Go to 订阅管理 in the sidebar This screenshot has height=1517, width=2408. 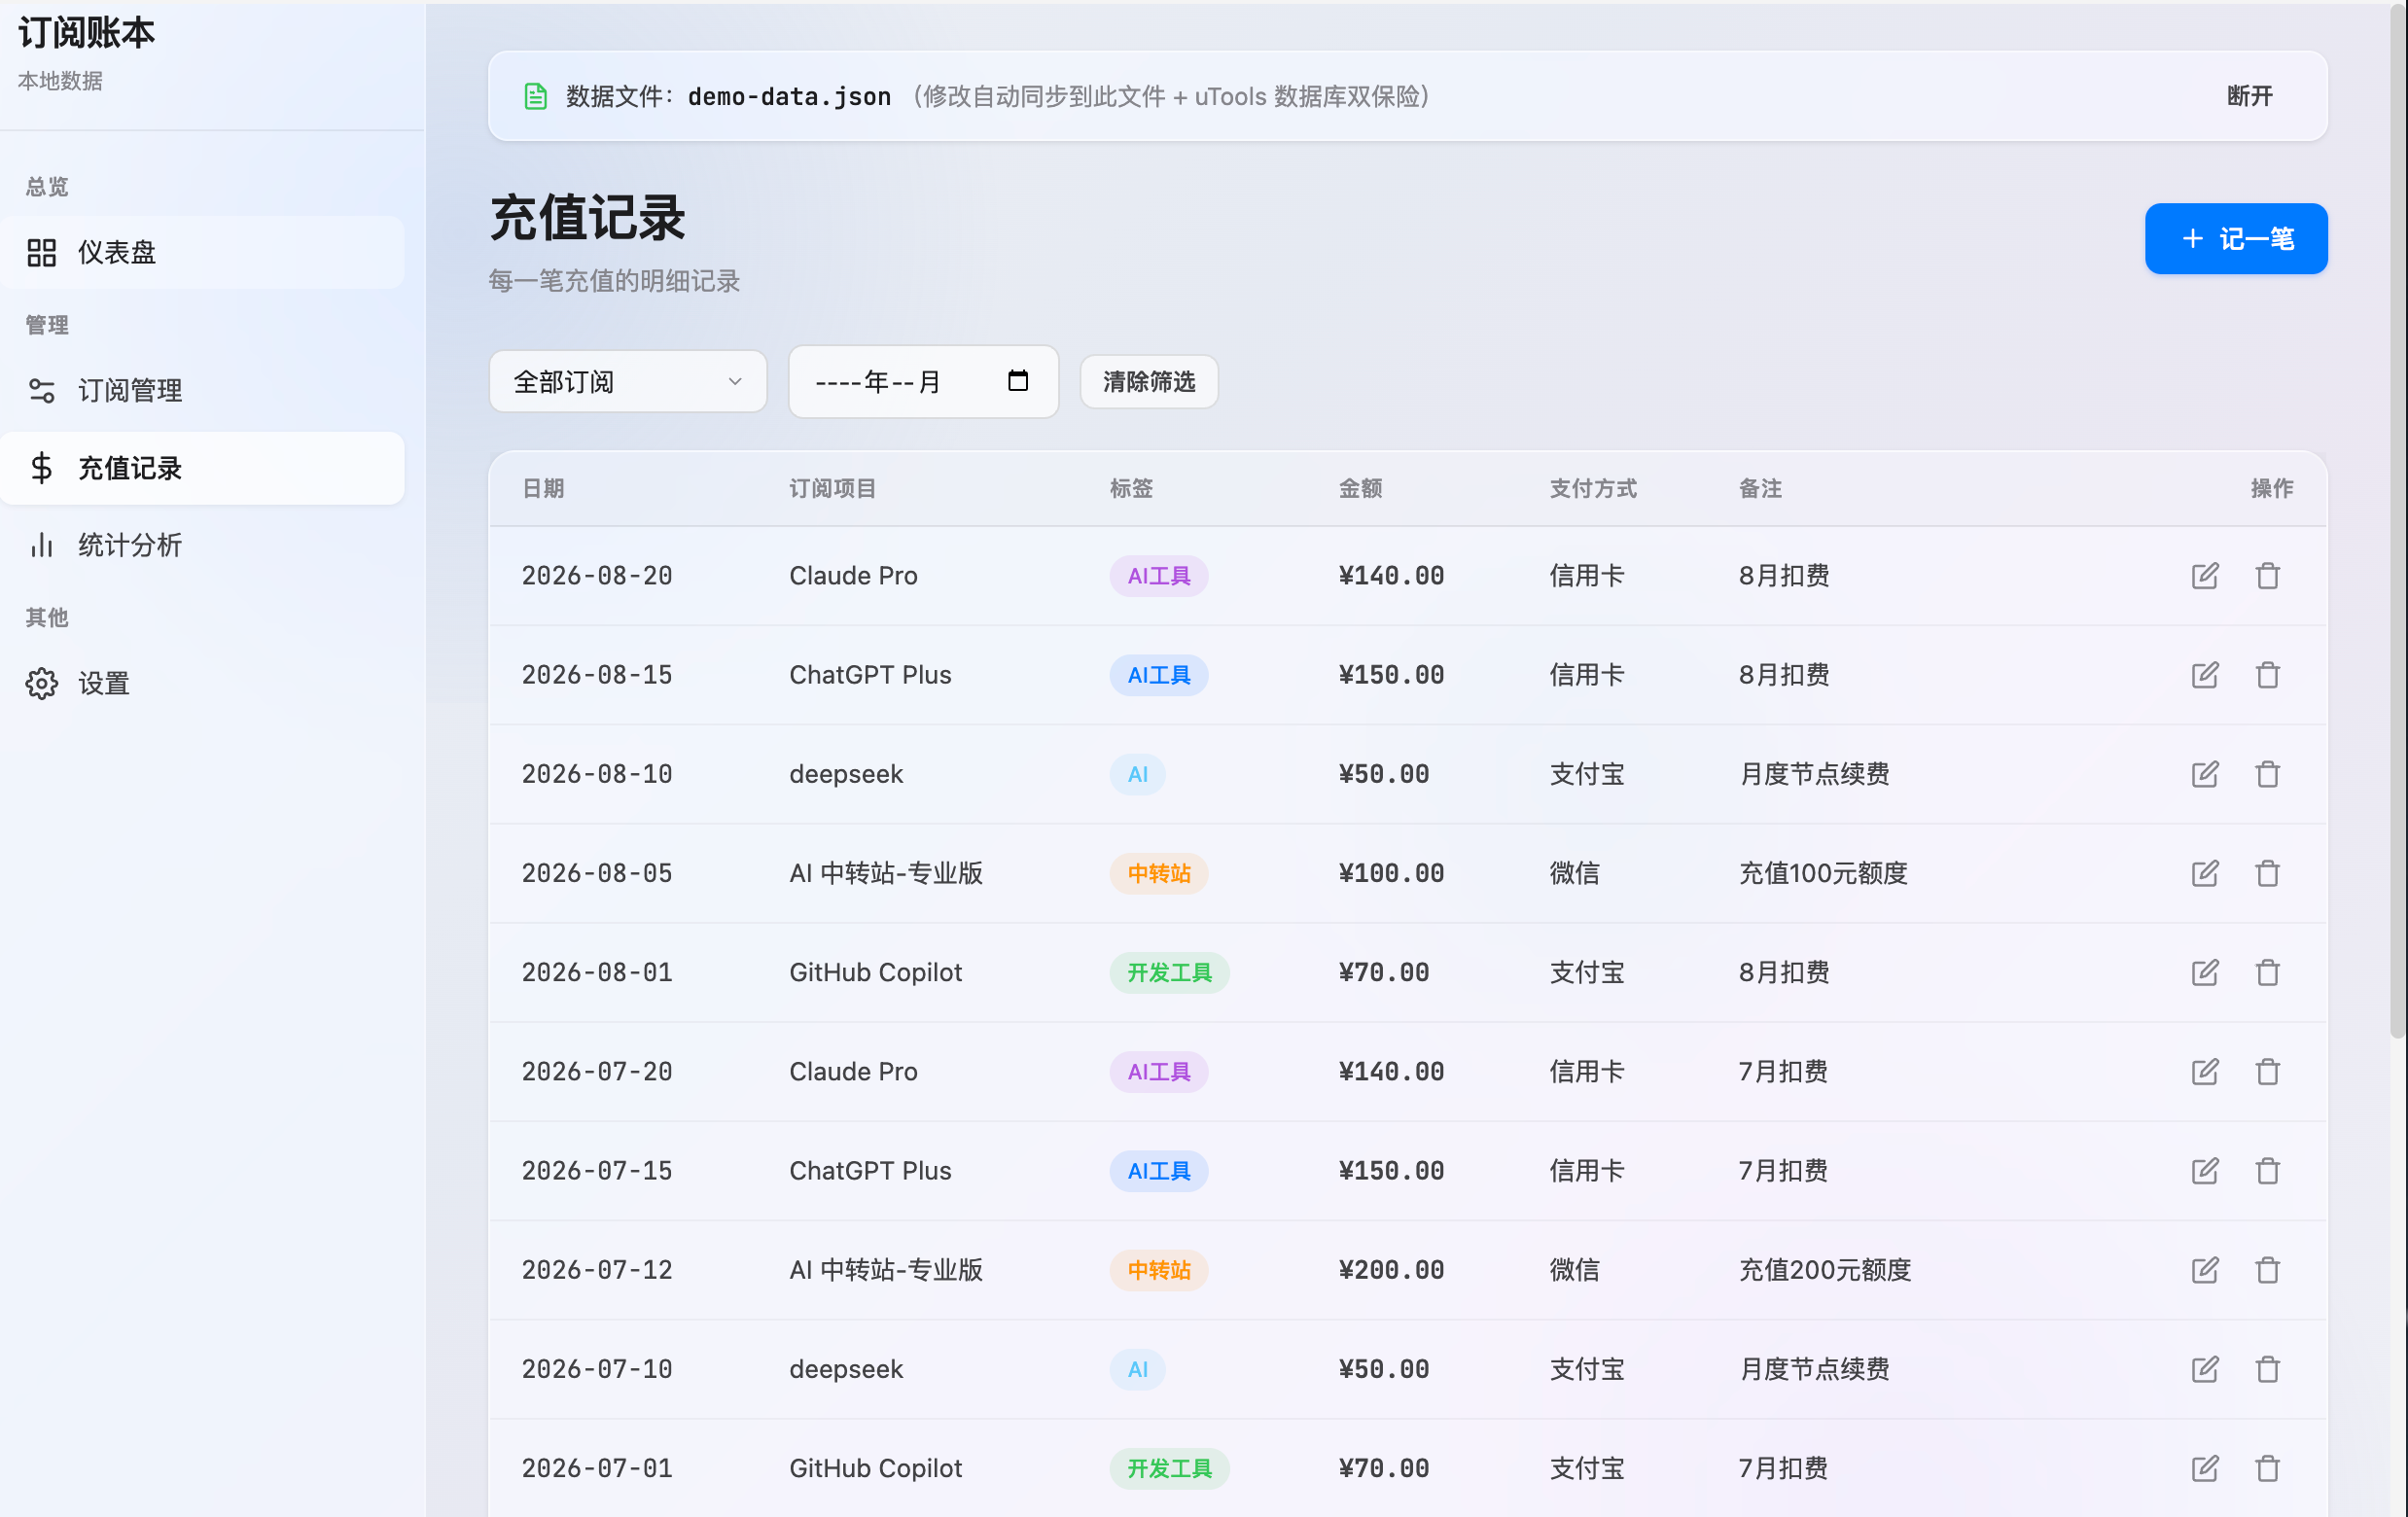[x=202, y=390]
